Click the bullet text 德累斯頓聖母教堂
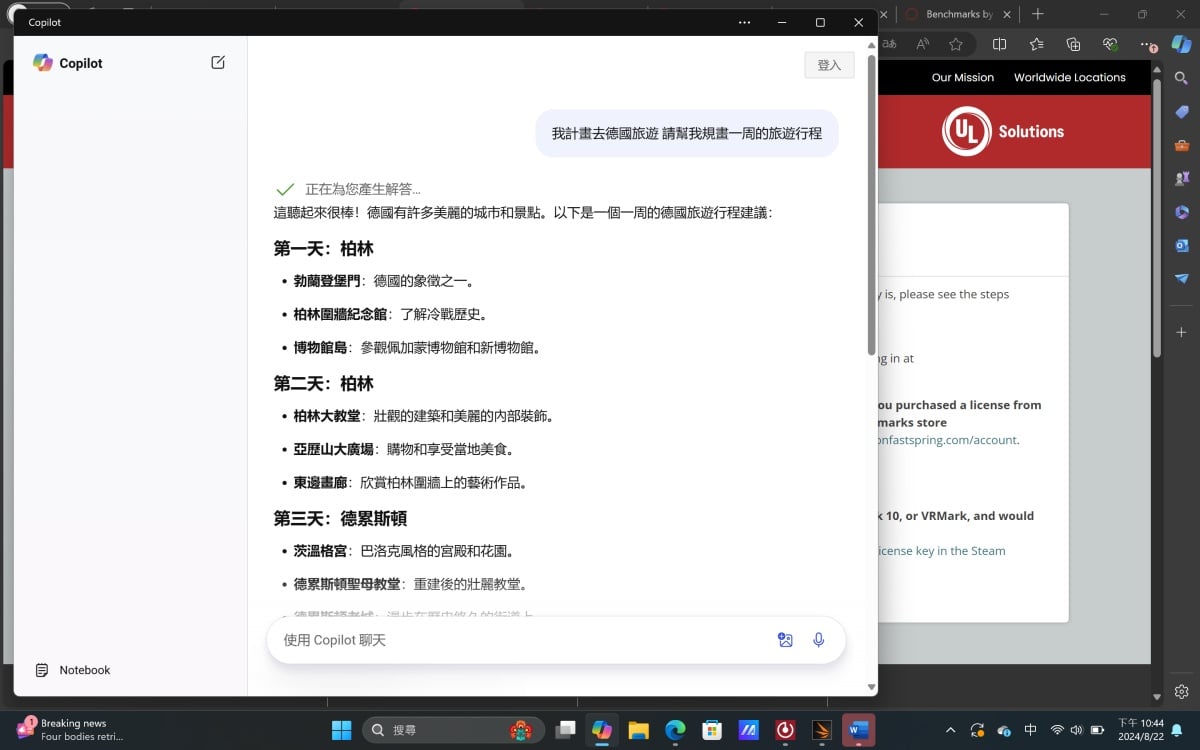This screenshot has height=750, width=1200. point(347,584)
